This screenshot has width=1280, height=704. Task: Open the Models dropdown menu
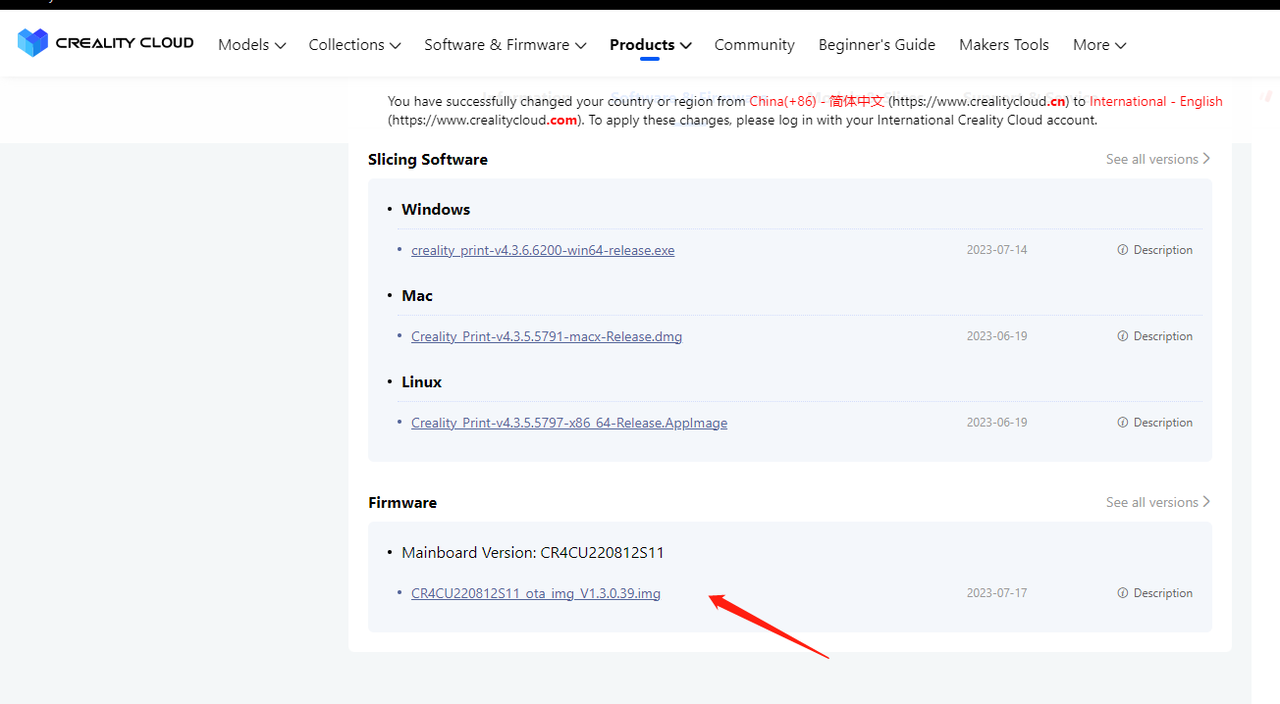coord(252,45)
